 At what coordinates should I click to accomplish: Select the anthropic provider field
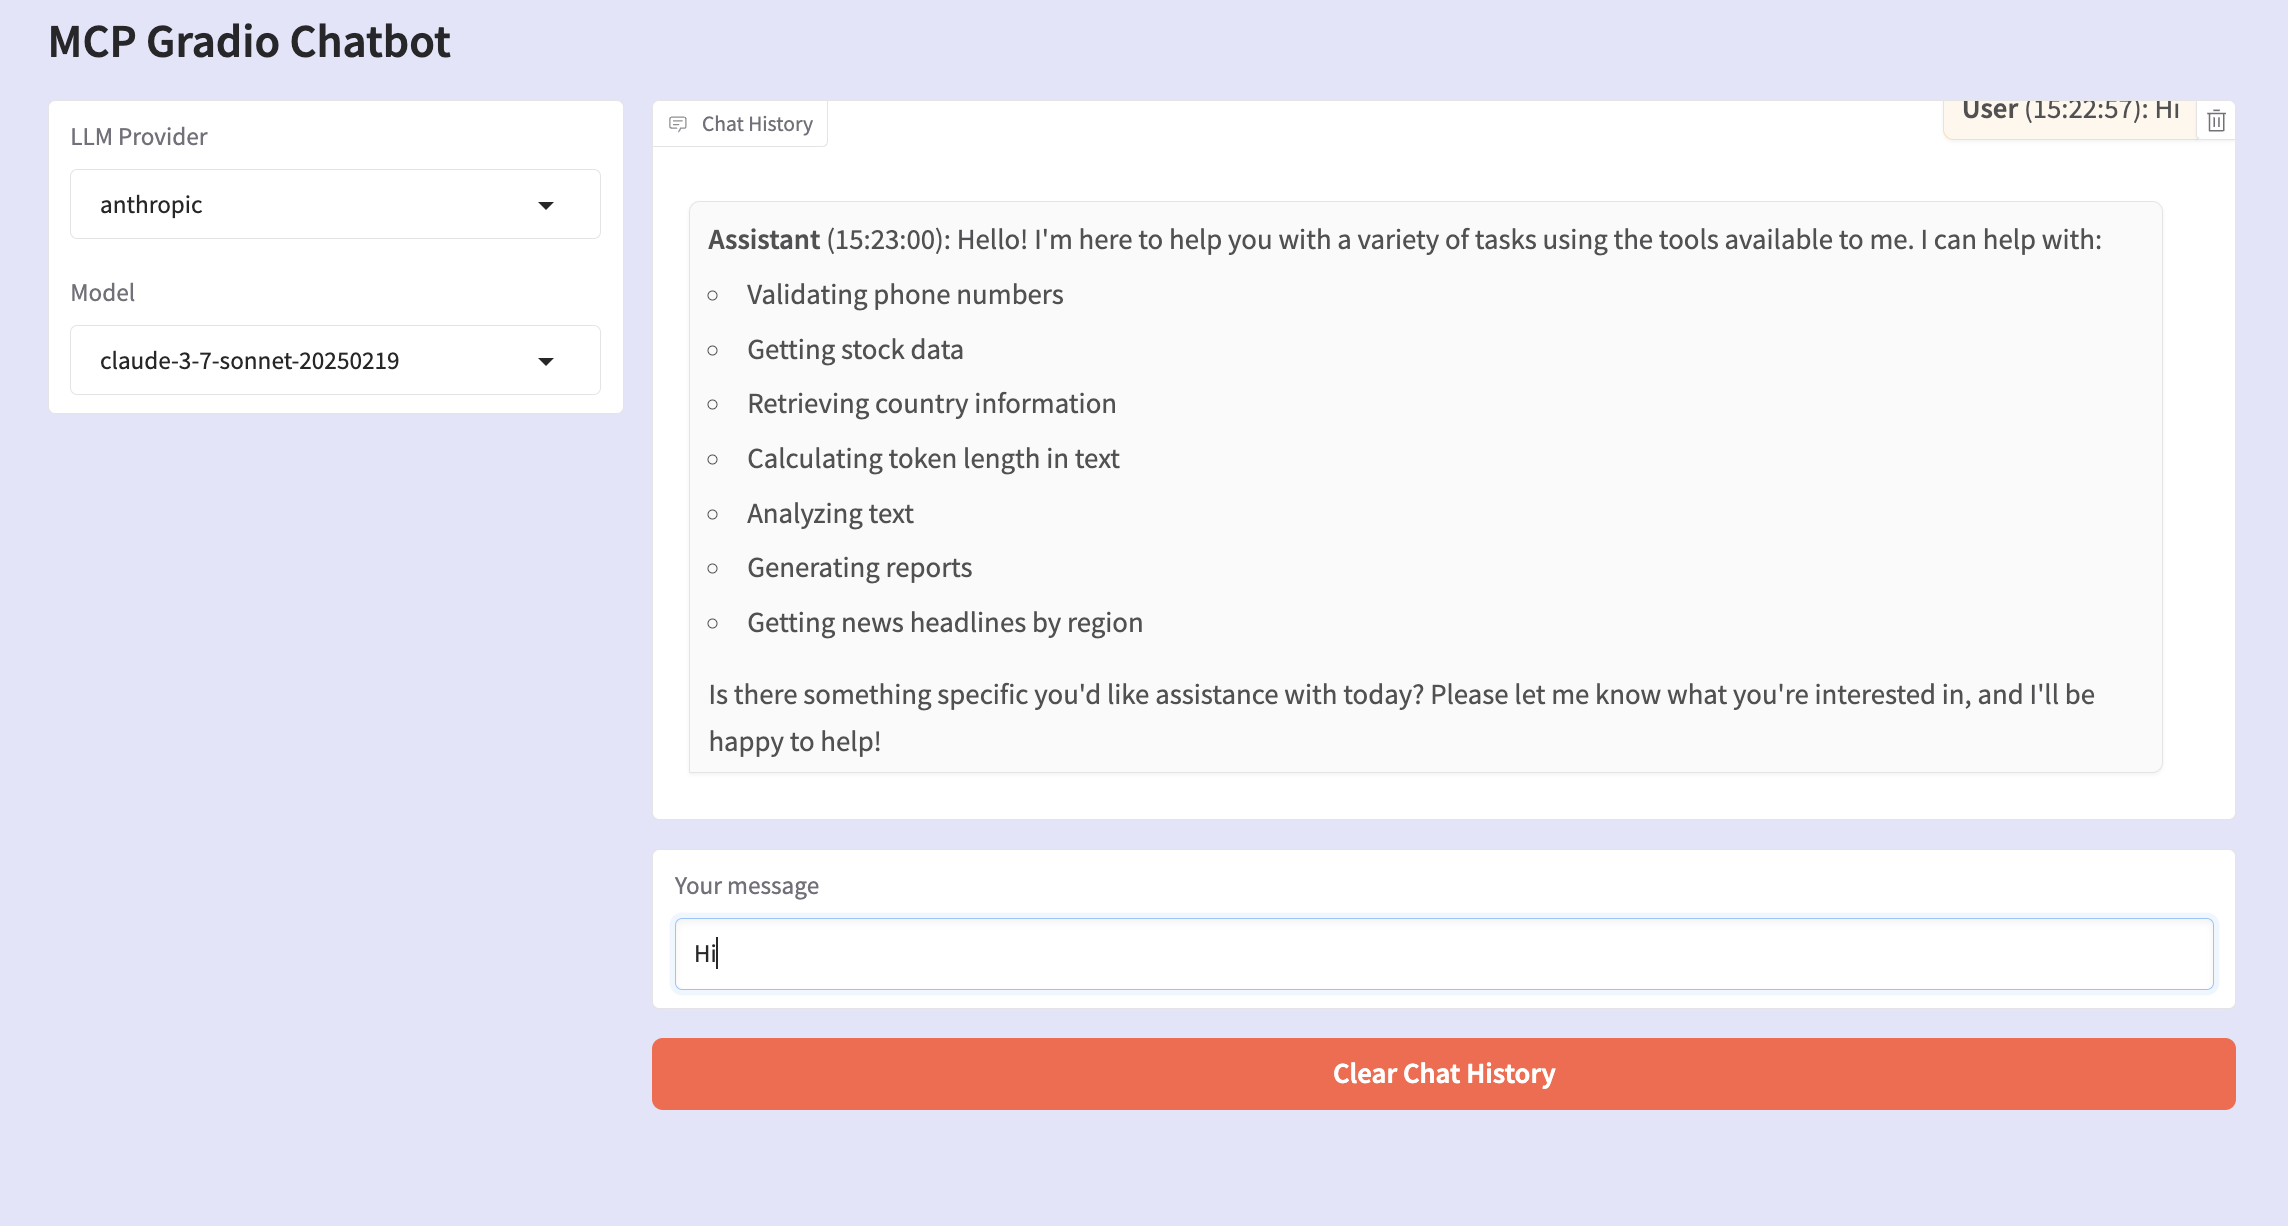click(335, 204)
